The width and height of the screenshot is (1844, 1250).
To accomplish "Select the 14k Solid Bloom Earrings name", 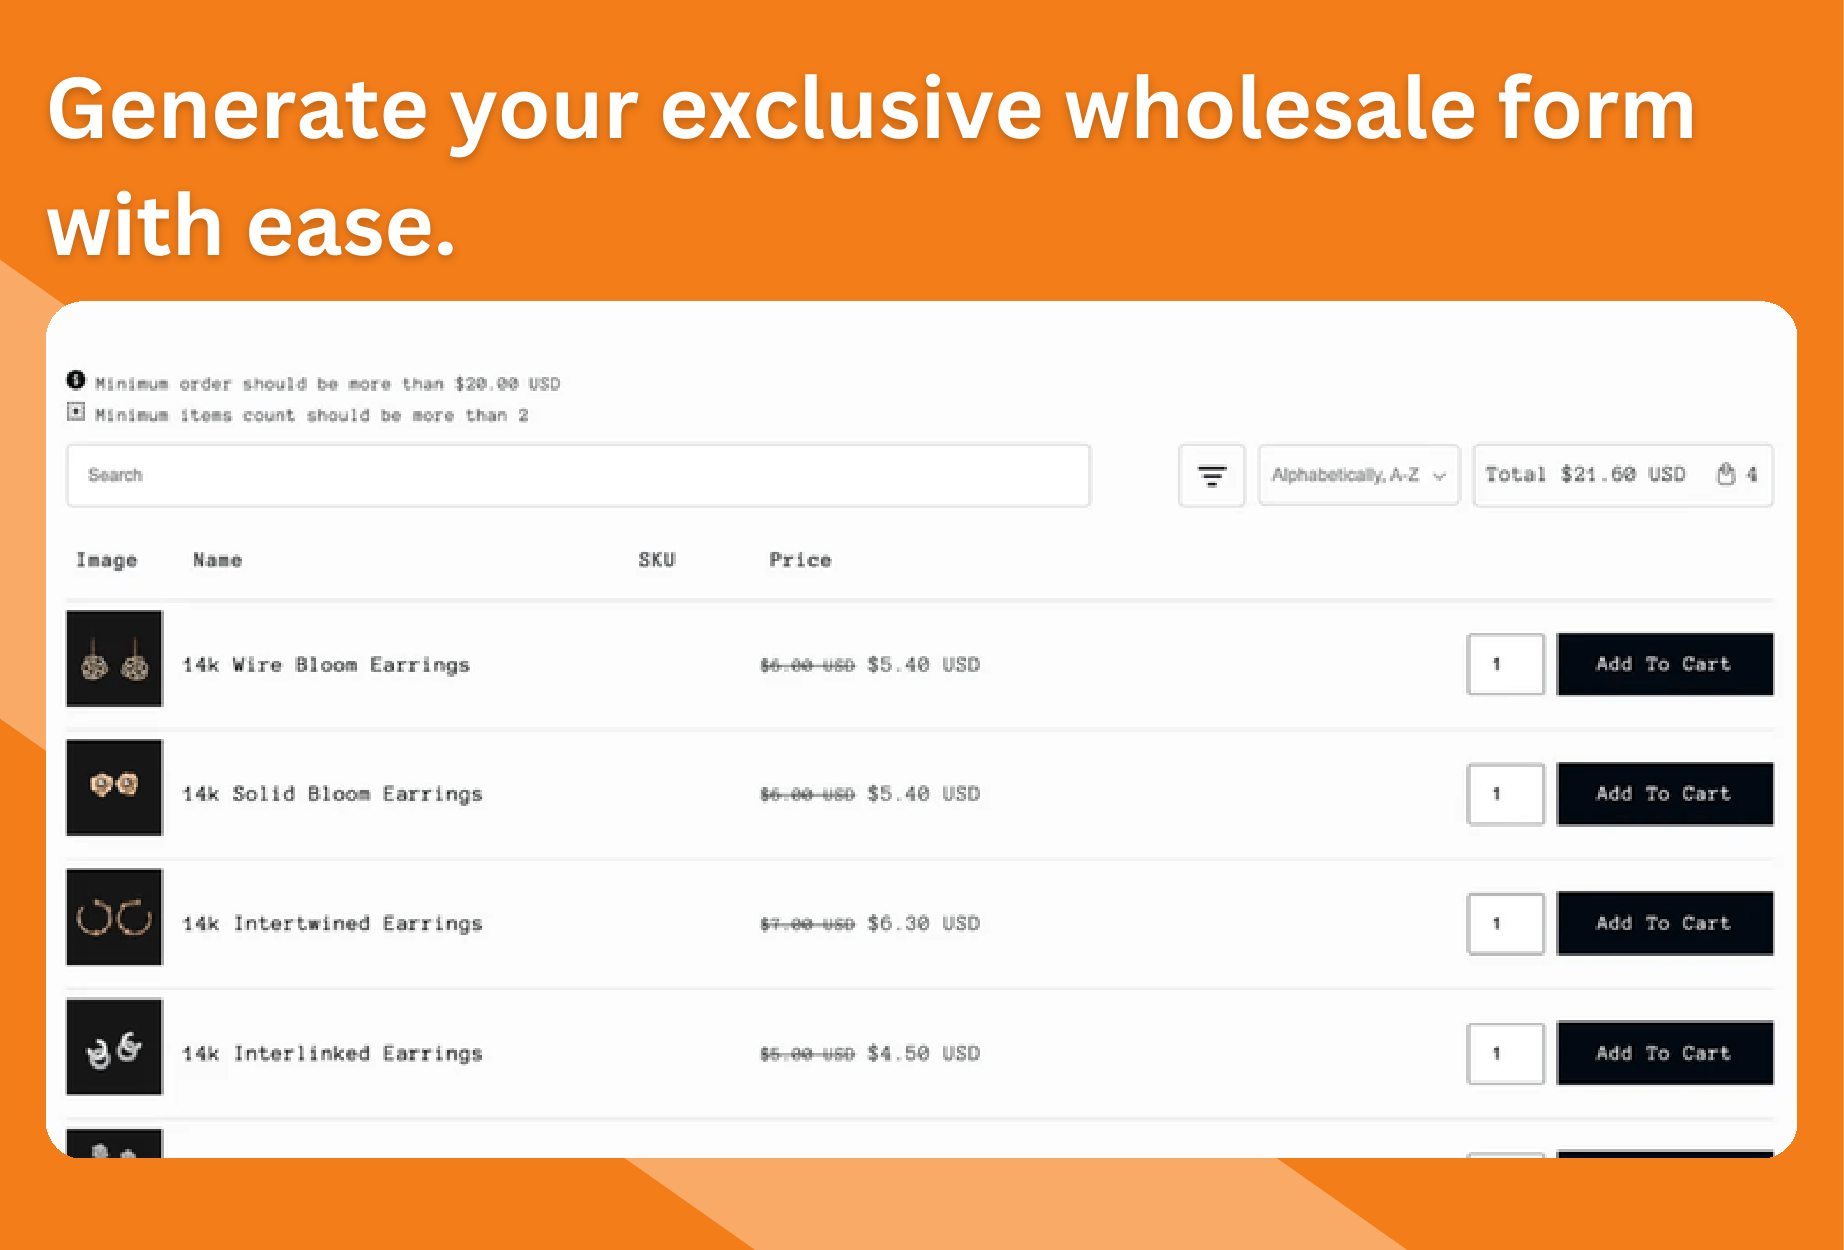I will 332,793.
